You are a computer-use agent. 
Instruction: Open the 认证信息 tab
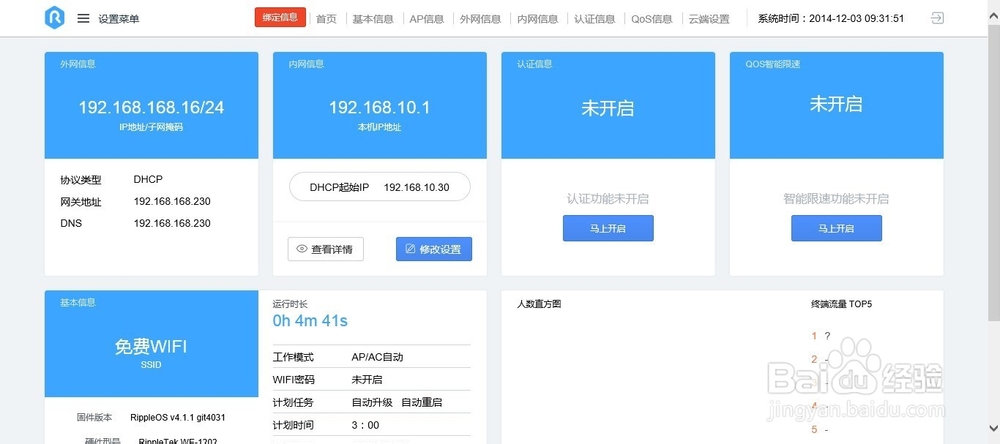pyautogui.click(x=594, y=19)
